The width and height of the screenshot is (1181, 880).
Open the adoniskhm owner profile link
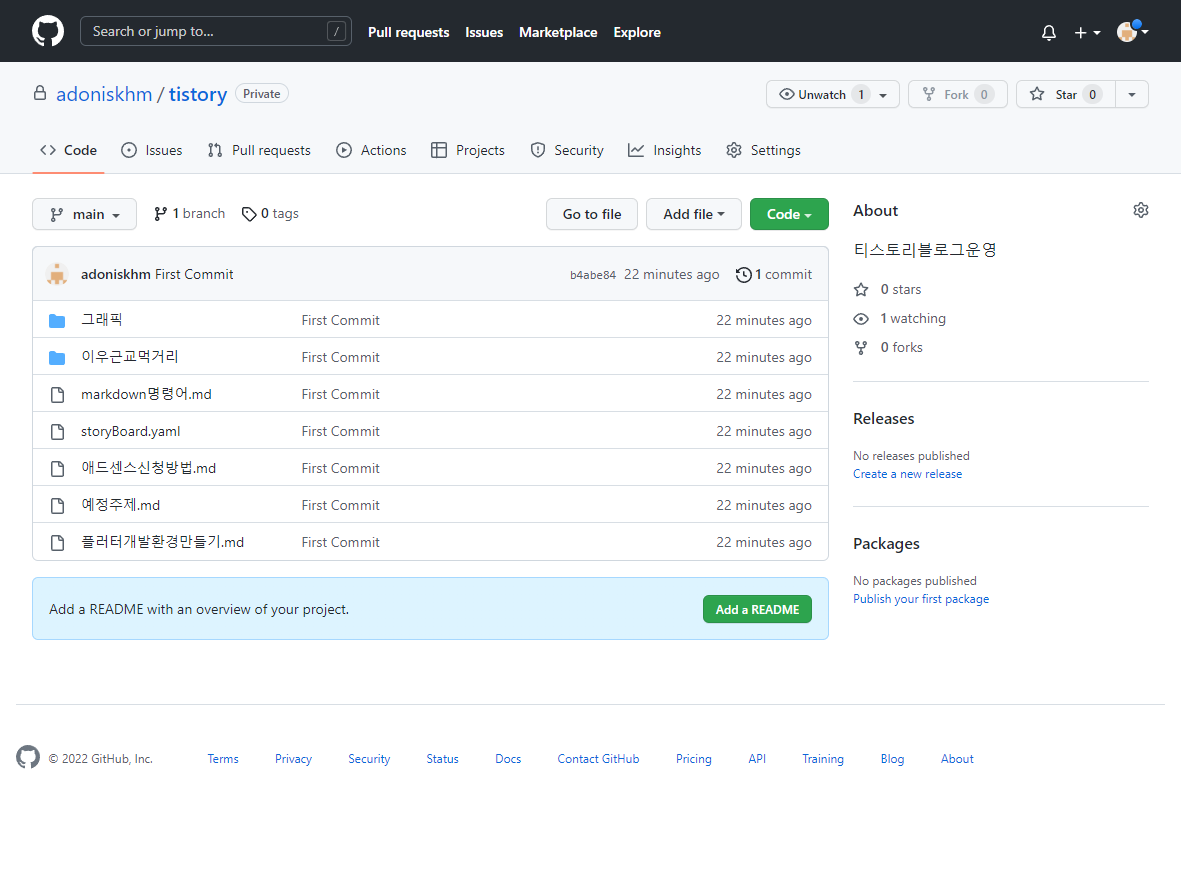tap(104, 94)
